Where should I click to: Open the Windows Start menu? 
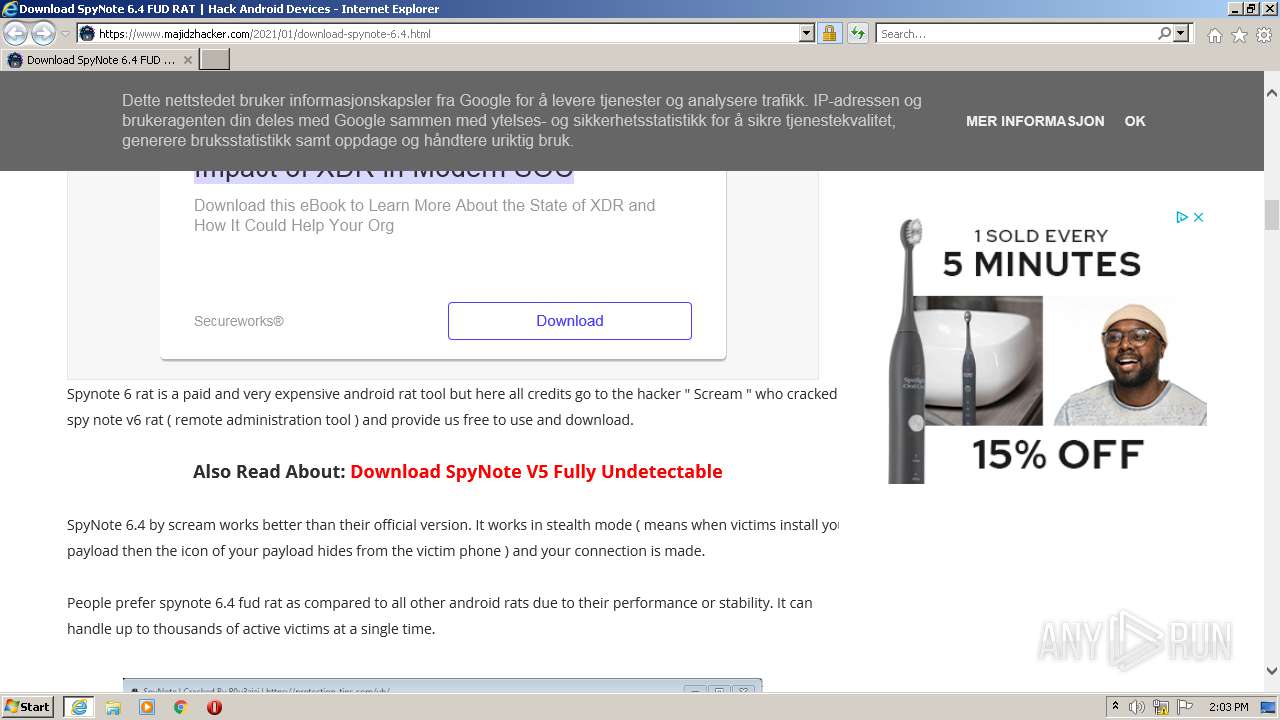[x=28, y=707]
